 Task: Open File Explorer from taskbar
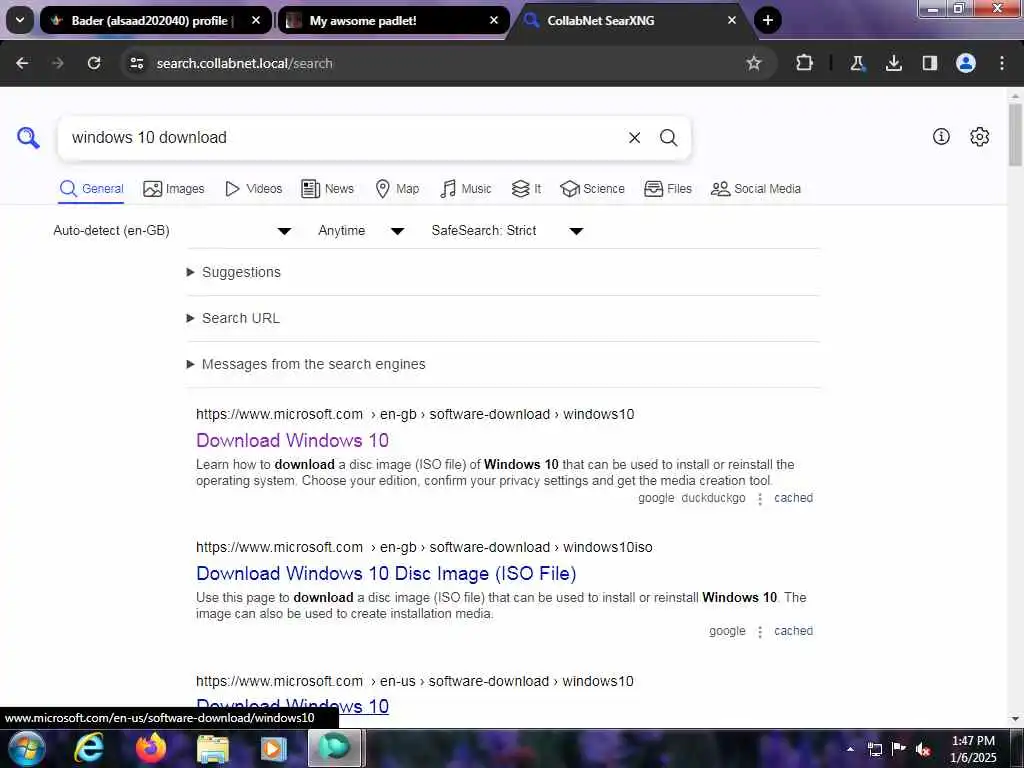(x=213, y=749)
